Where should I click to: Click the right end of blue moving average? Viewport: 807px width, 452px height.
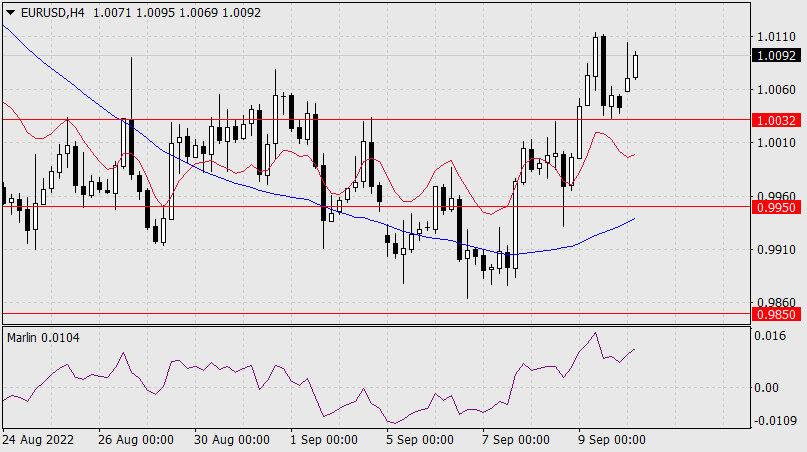635,219
